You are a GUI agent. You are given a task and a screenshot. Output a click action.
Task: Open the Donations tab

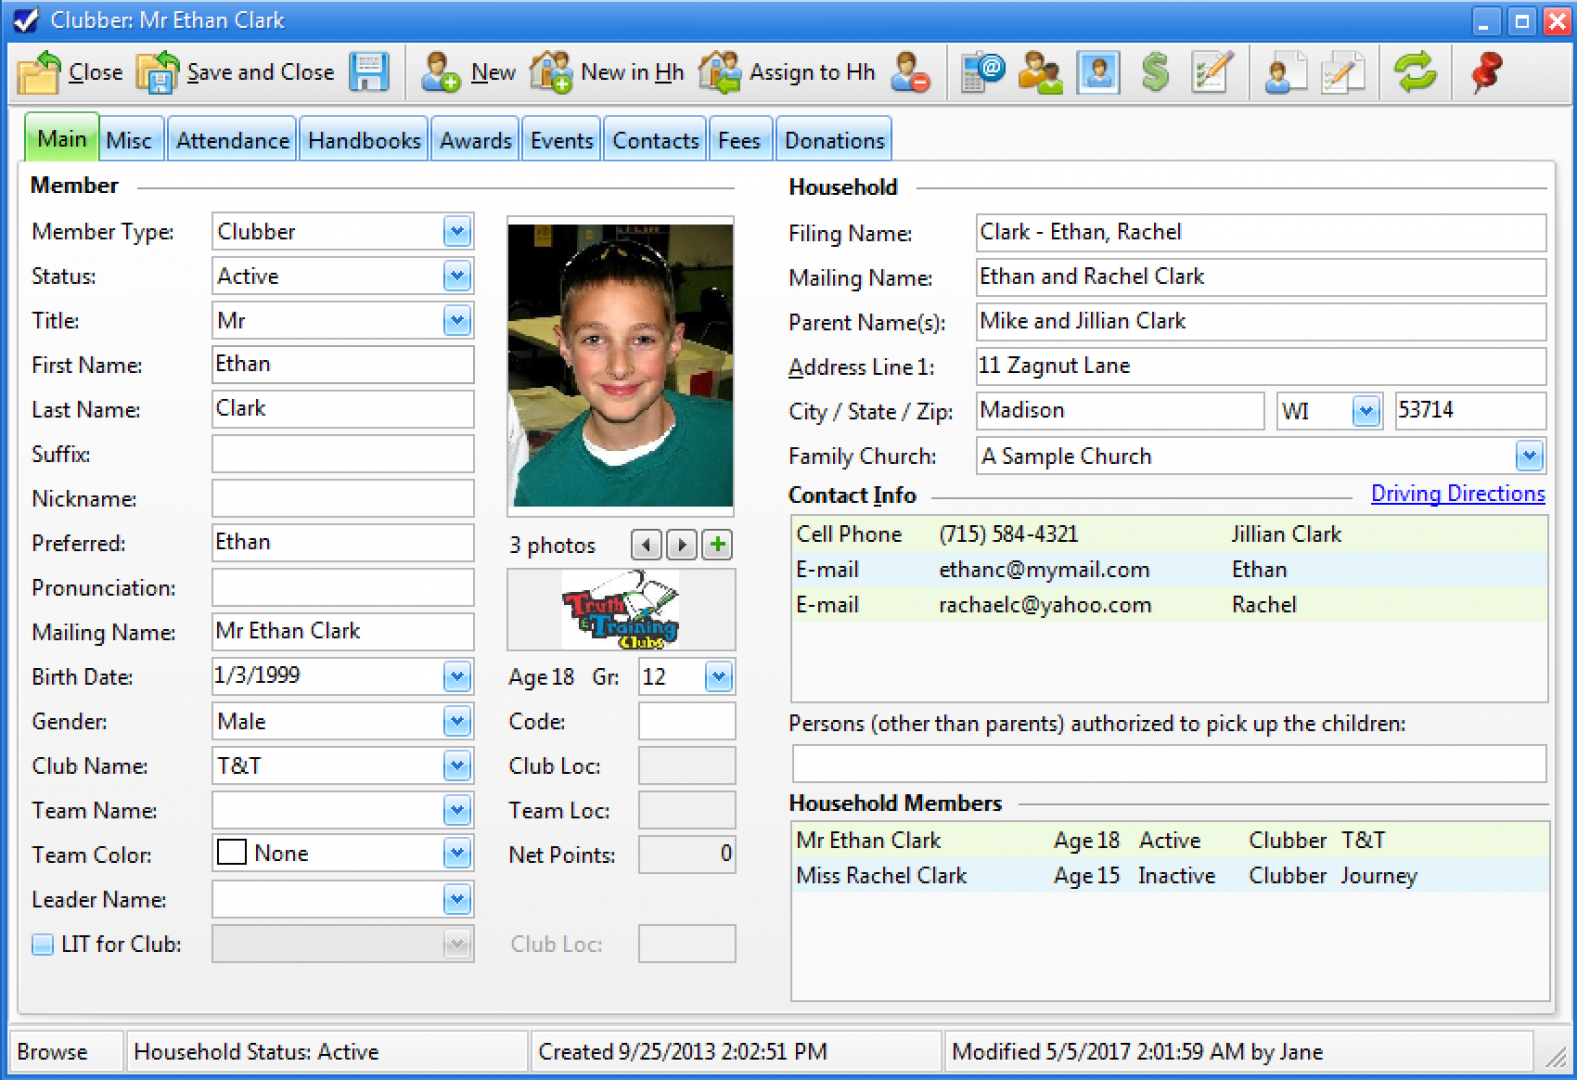[x=834, y=140]
